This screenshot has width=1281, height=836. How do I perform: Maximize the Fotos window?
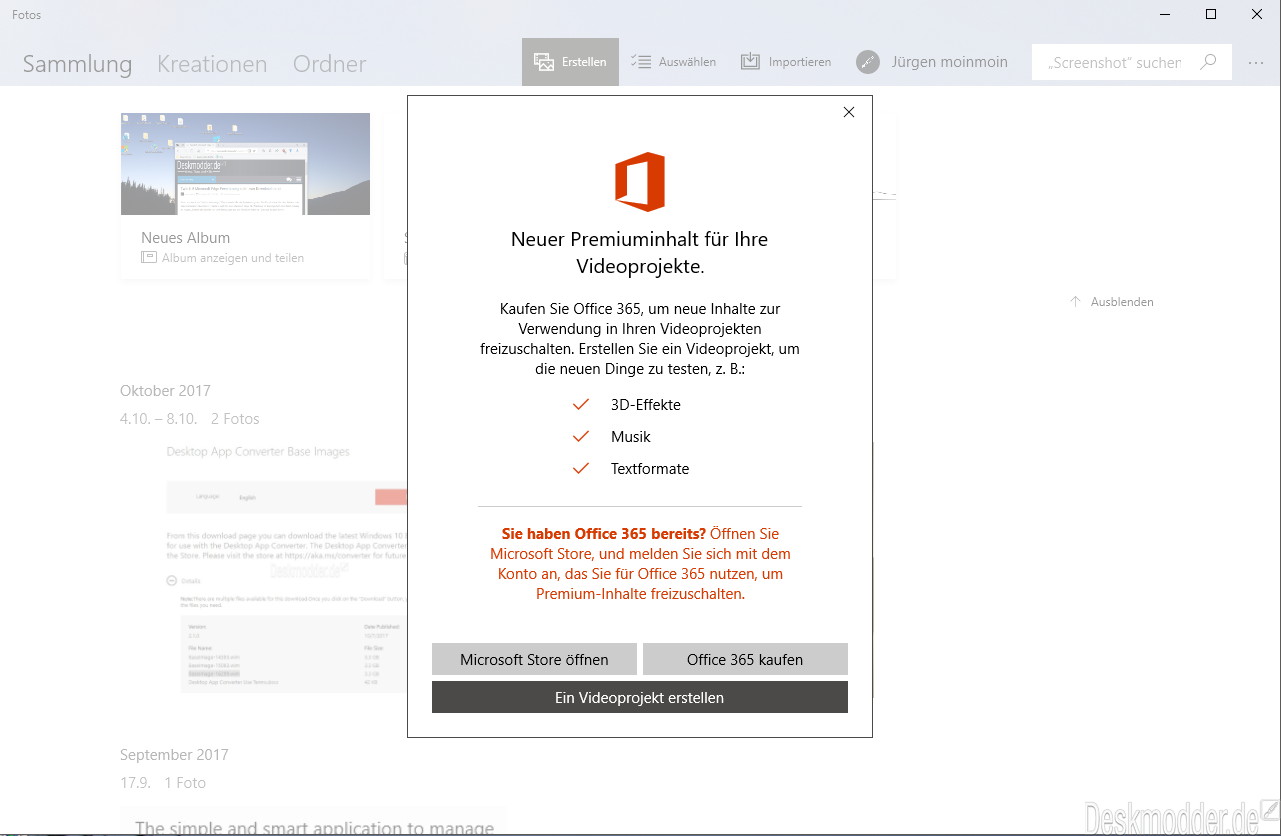pyautogui.click(x=1211, y=14)
